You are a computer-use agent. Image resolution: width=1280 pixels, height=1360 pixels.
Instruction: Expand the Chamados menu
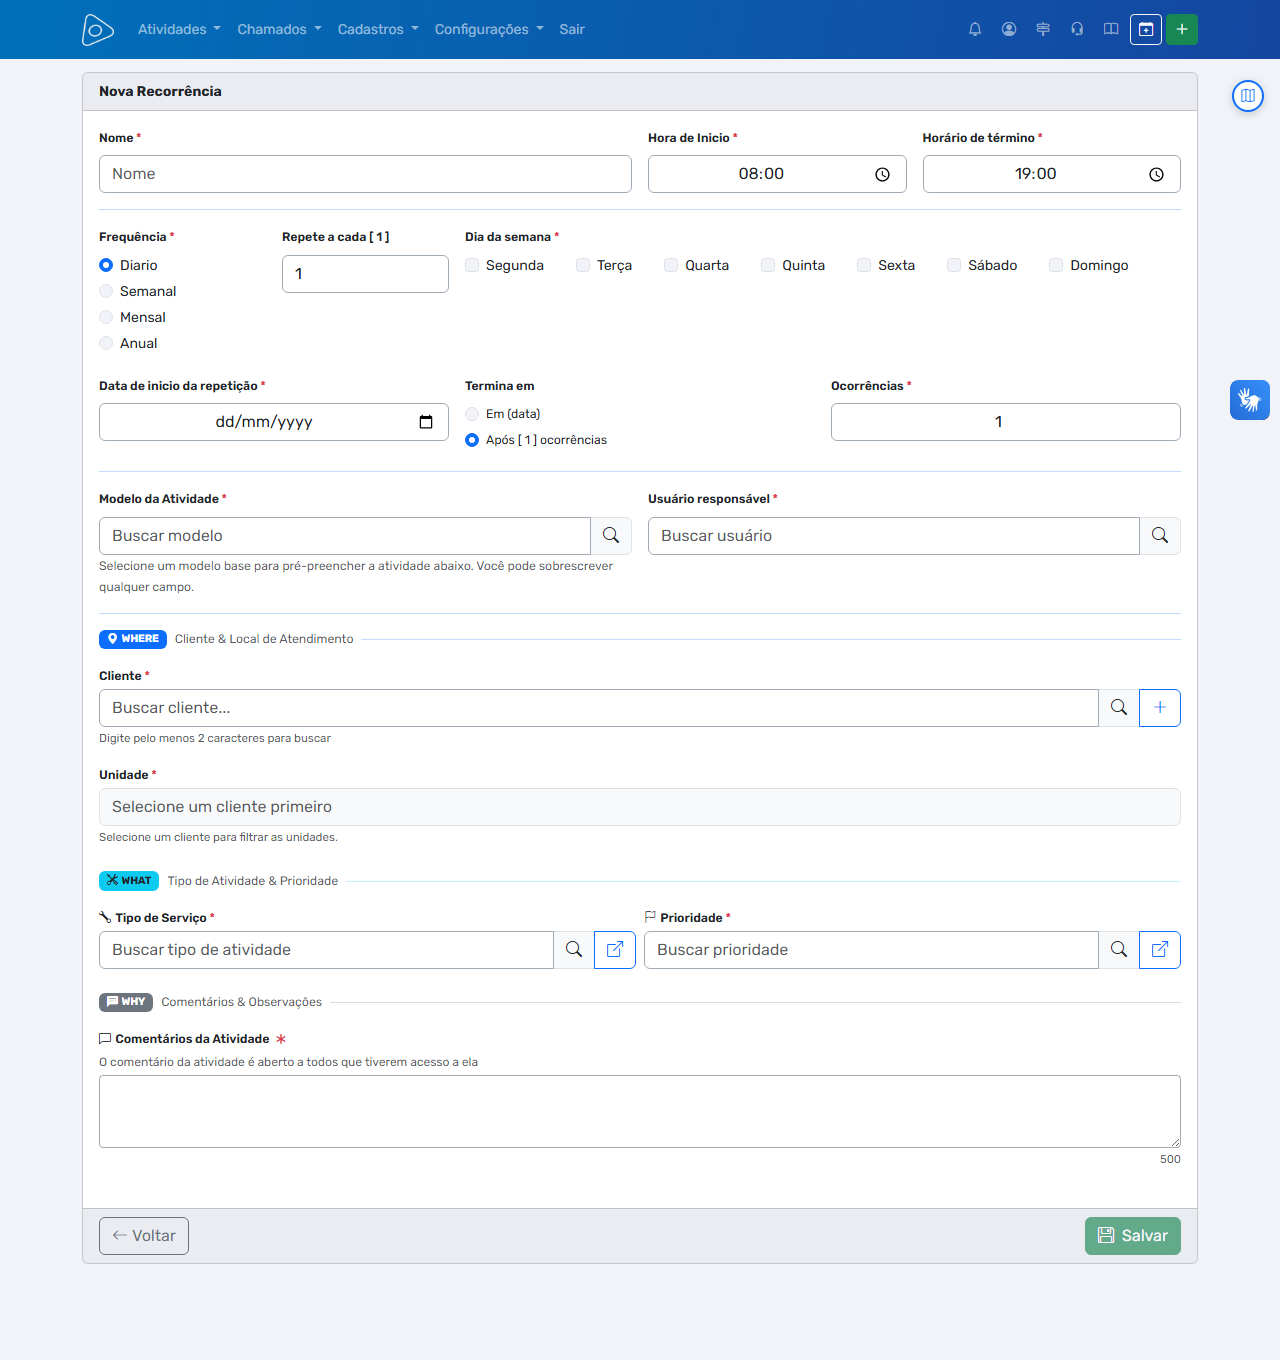279,30
